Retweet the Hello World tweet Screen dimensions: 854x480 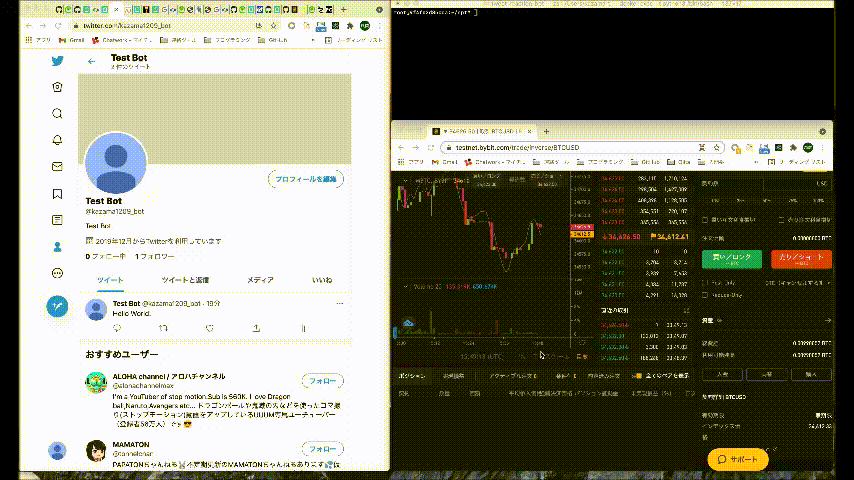(x=163, y=328)
